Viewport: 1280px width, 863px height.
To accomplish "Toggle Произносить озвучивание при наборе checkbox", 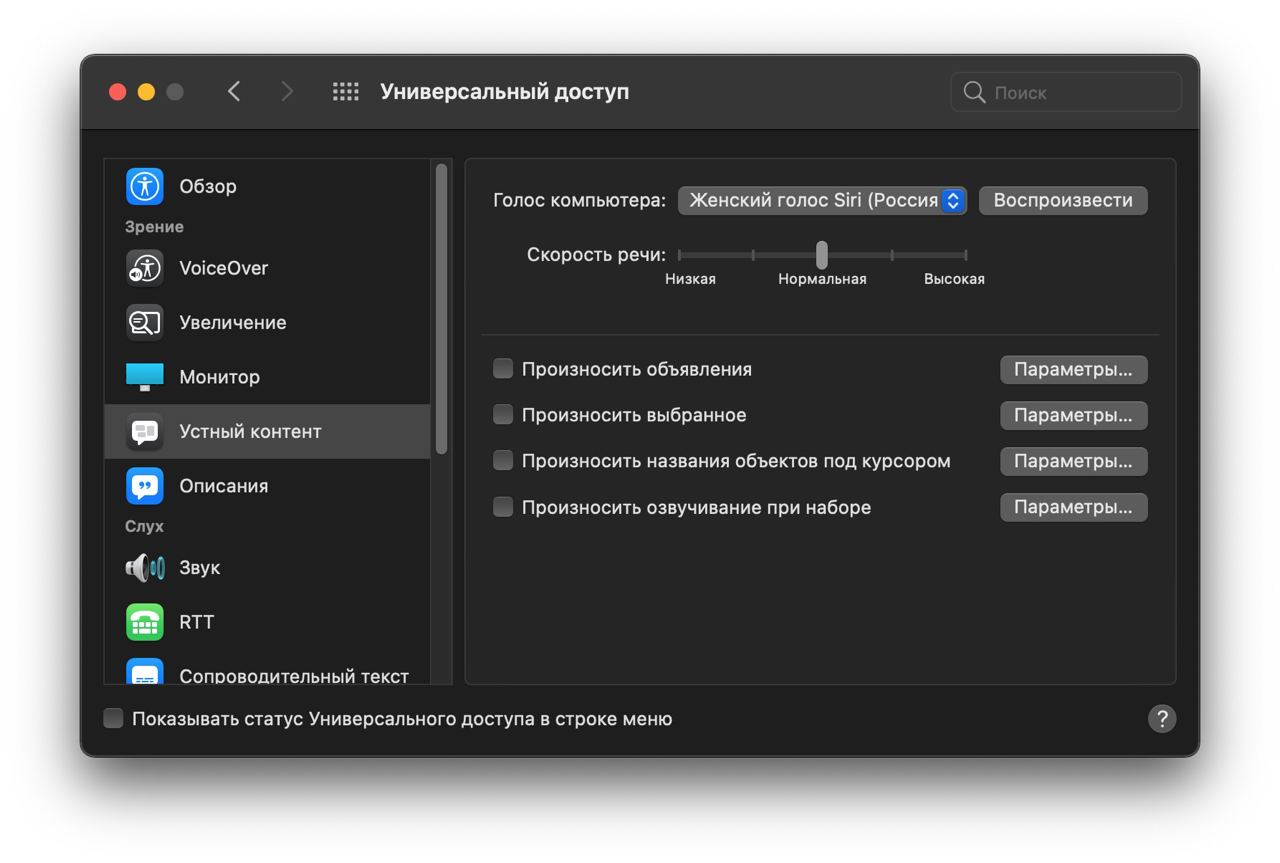I will pos(503,507).
